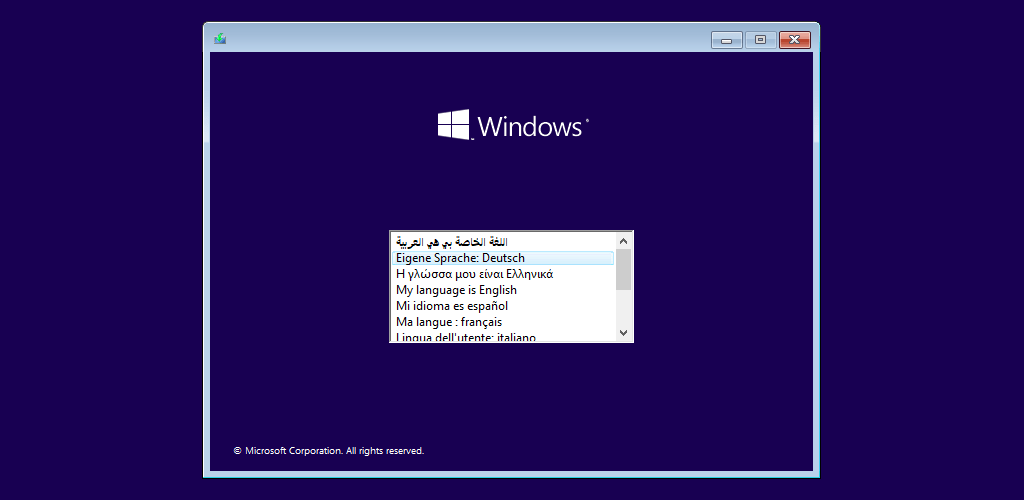Select "Mi idioma es español"
Image resolution: width=1024 pixels, height=500 pixels.
click(x=503, y=305)
